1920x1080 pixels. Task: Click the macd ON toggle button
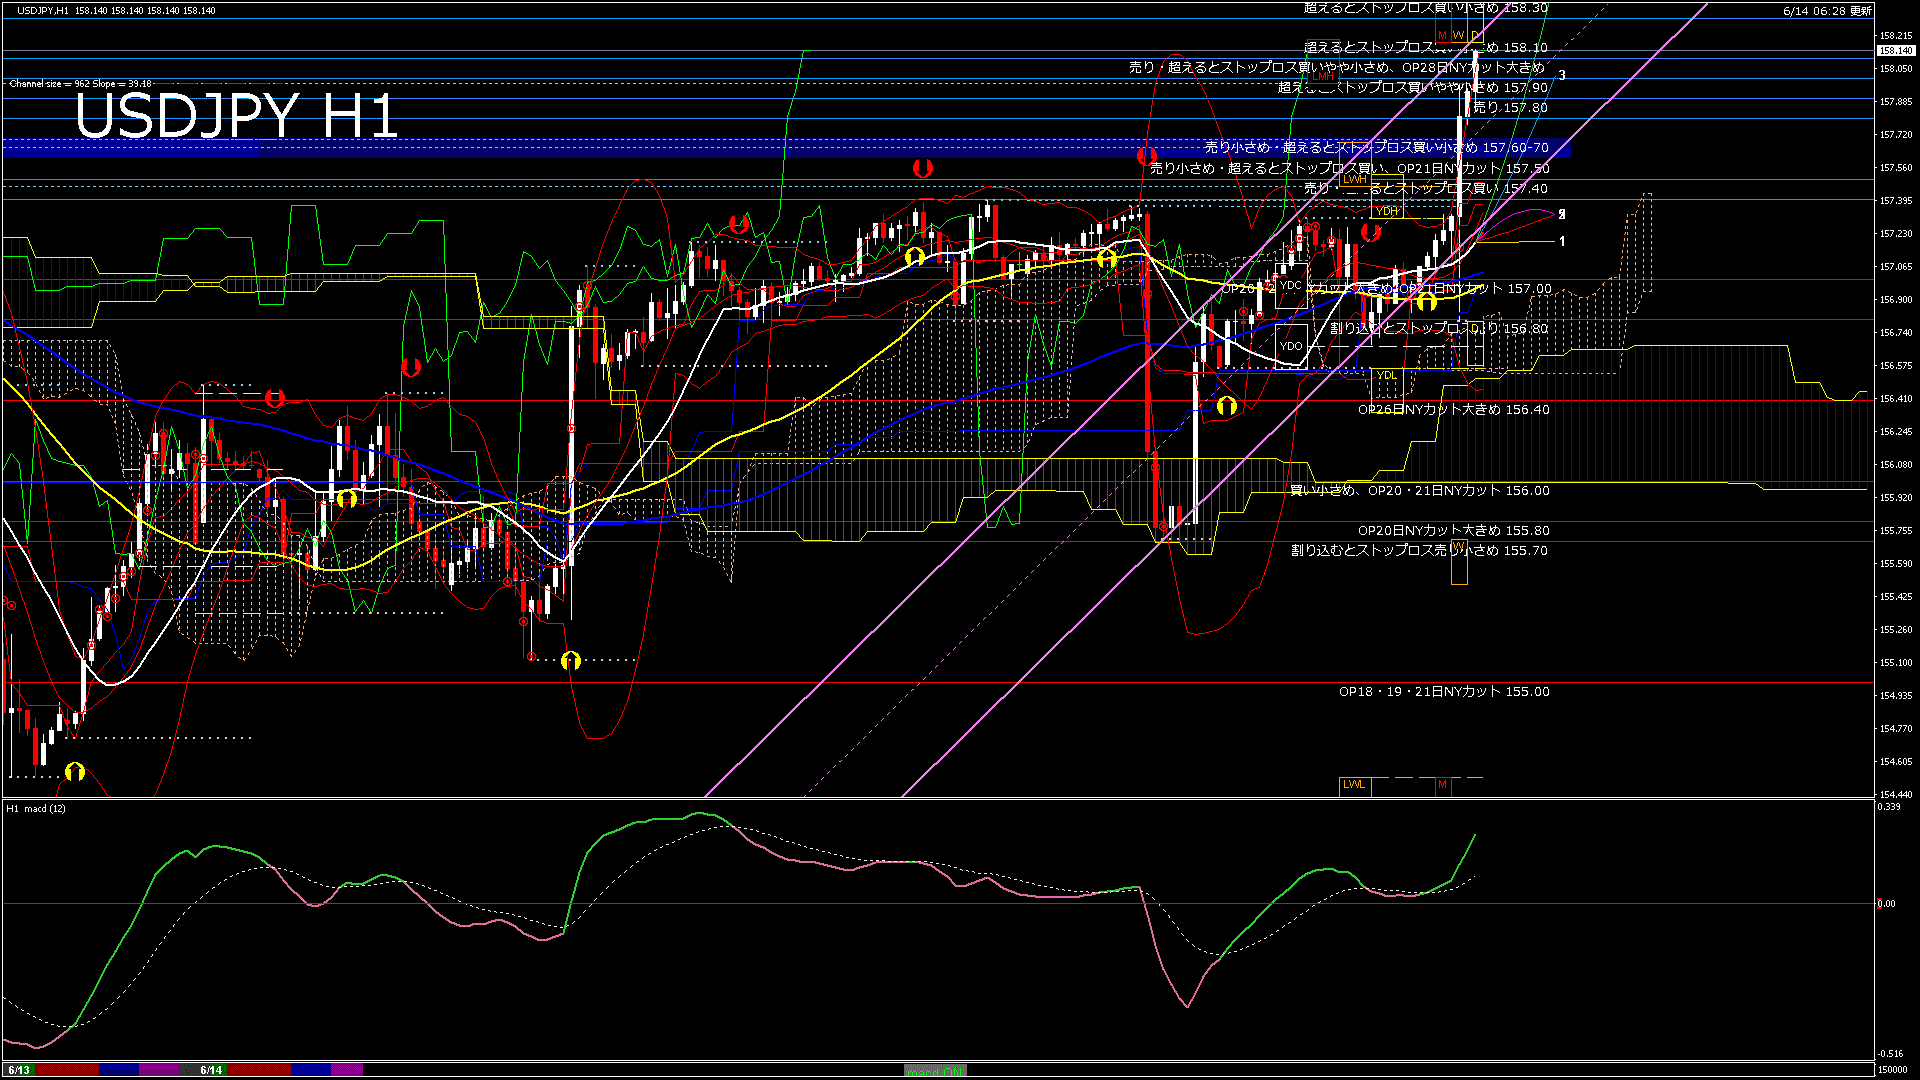coord(935,1071)
